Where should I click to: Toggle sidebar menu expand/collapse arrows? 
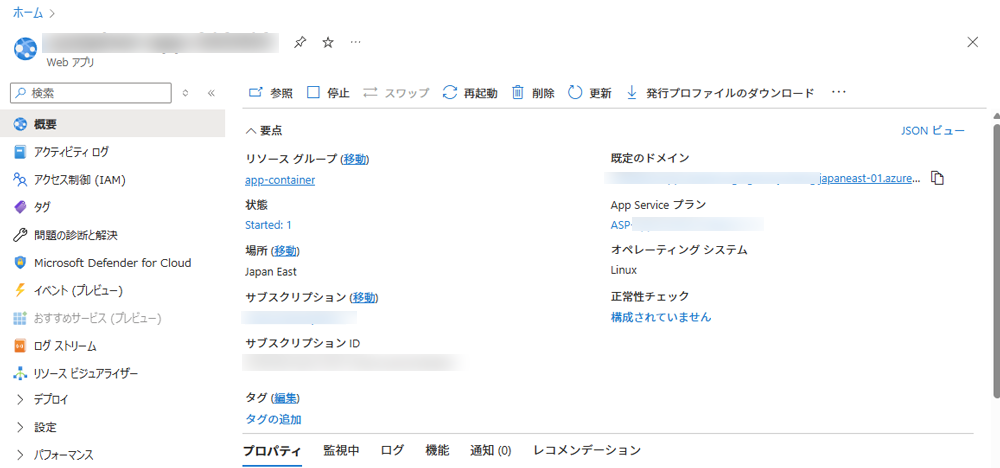point(186,93)
